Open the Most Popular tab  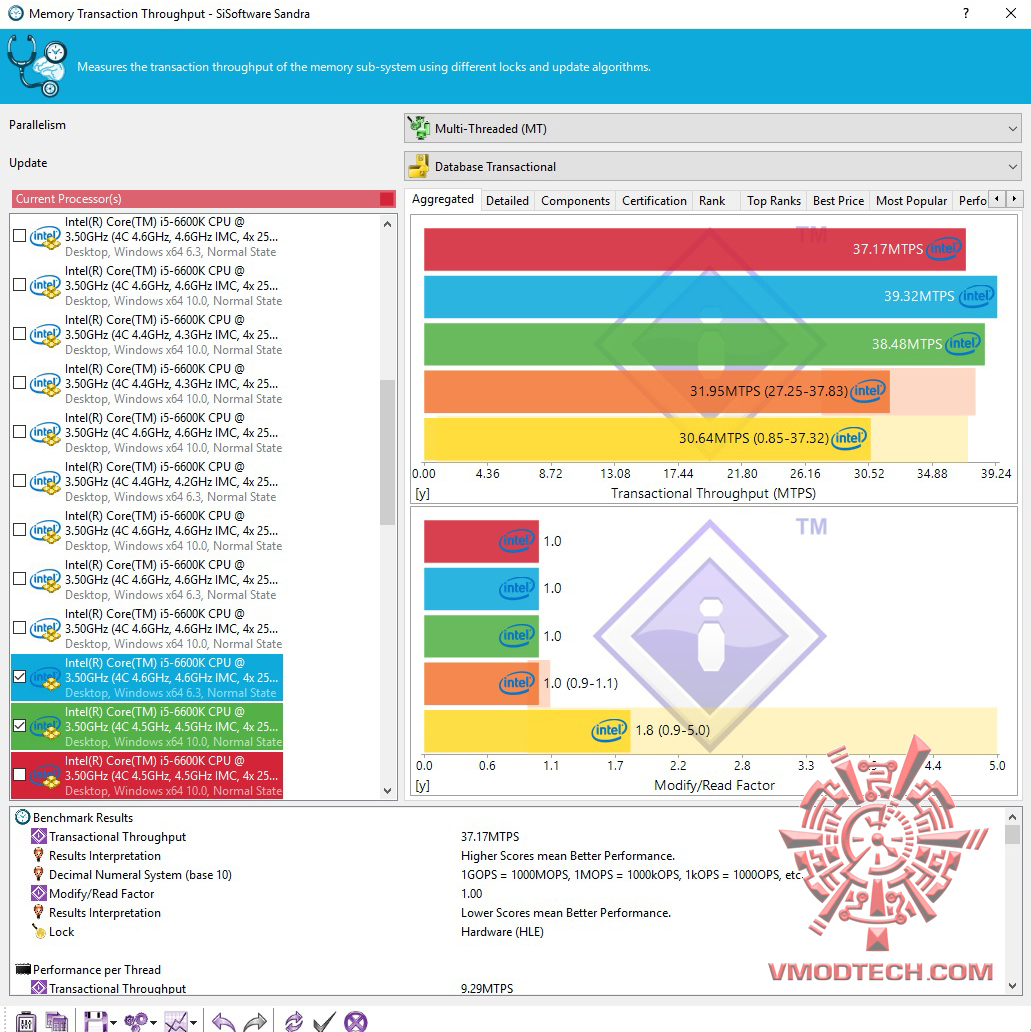pos(911,200)
